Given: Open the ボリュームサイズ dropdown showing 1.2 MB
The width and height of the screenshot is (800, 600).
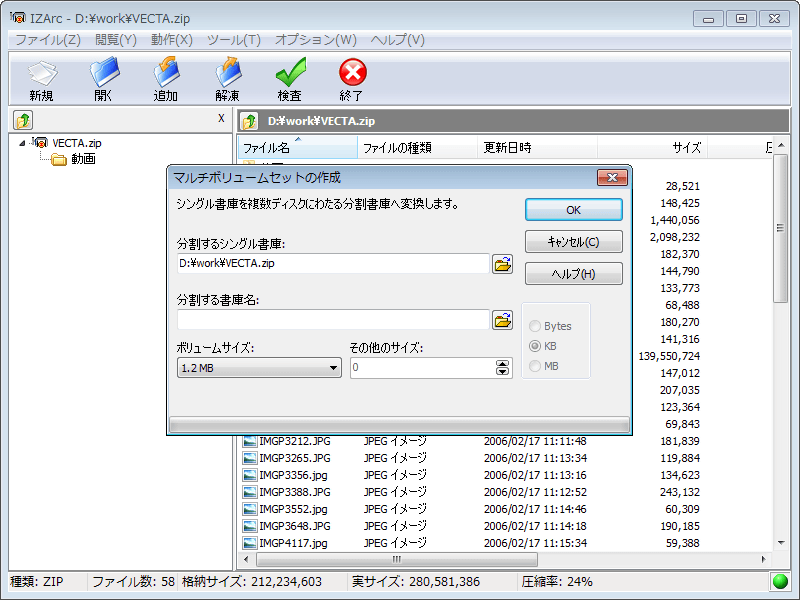Looking at the screenshot, I should click(x=259, y=367).
